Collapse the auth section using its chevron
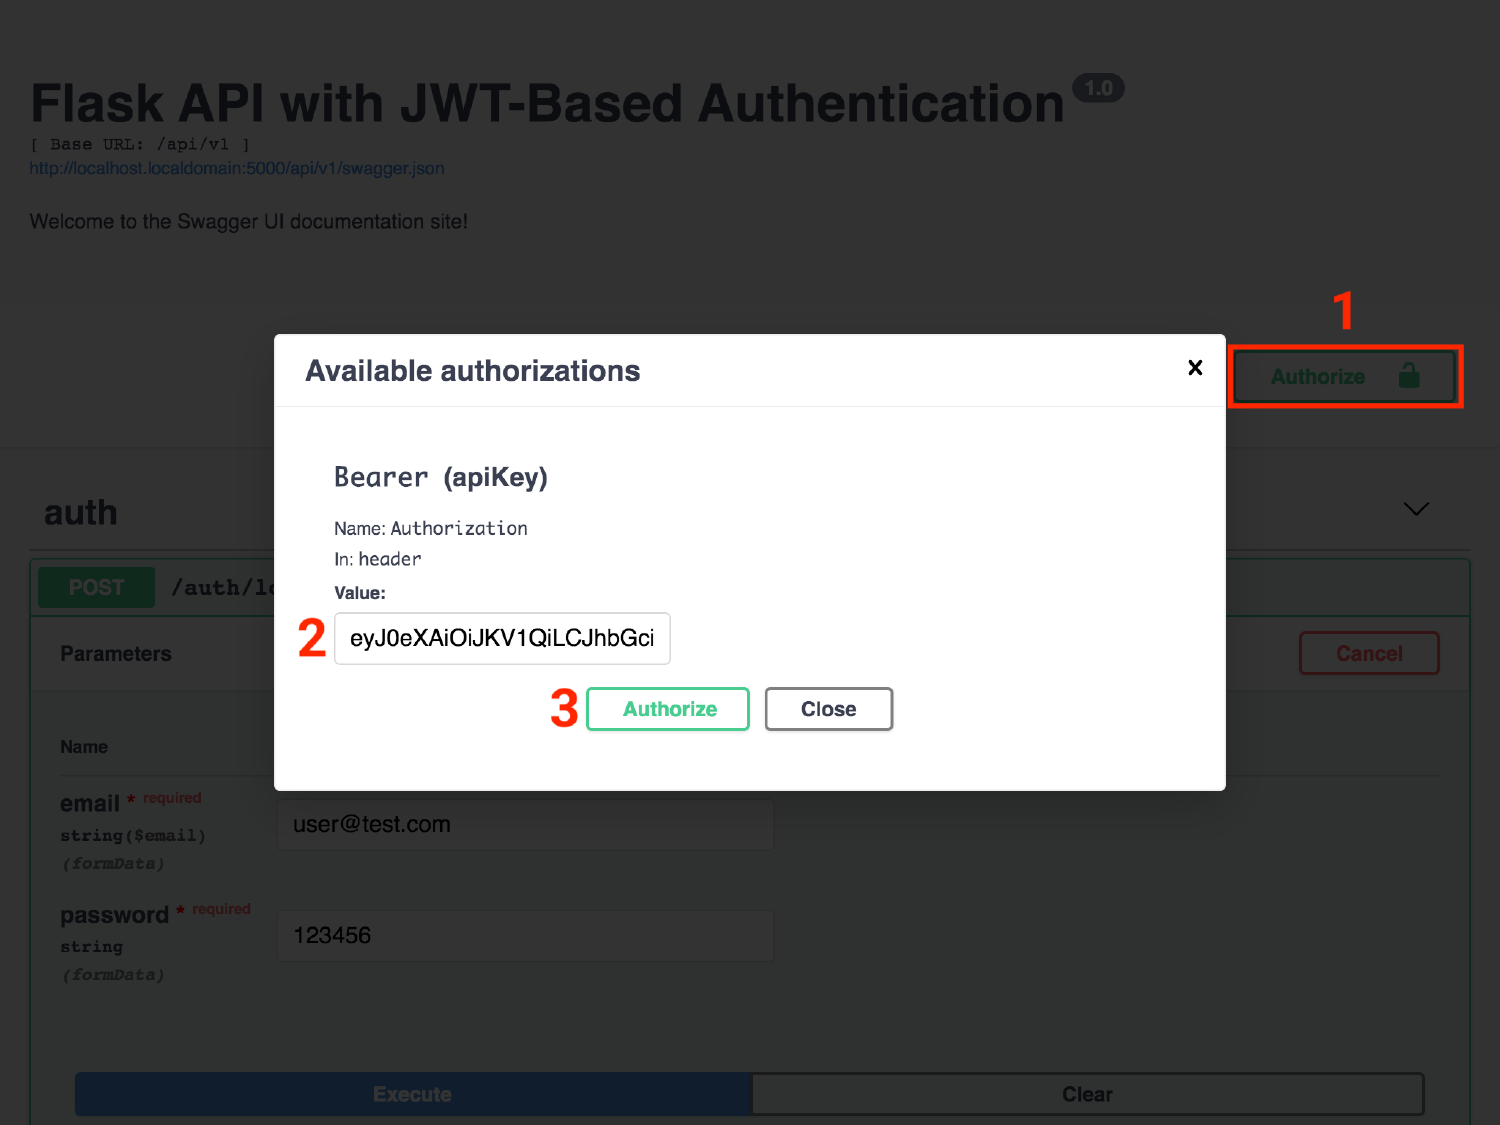This screenshot has height=1125, width=1500. coord(1415,509)
